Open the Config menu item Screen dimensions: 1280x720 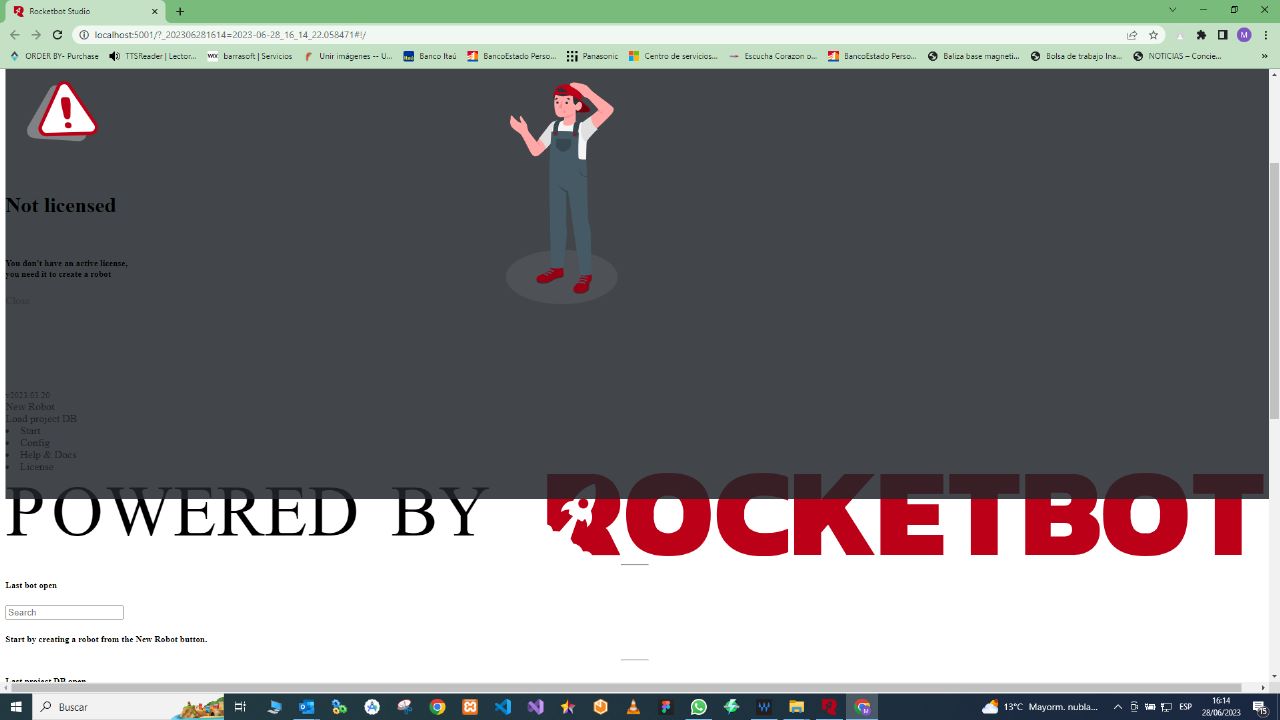[x=35, y=443]
